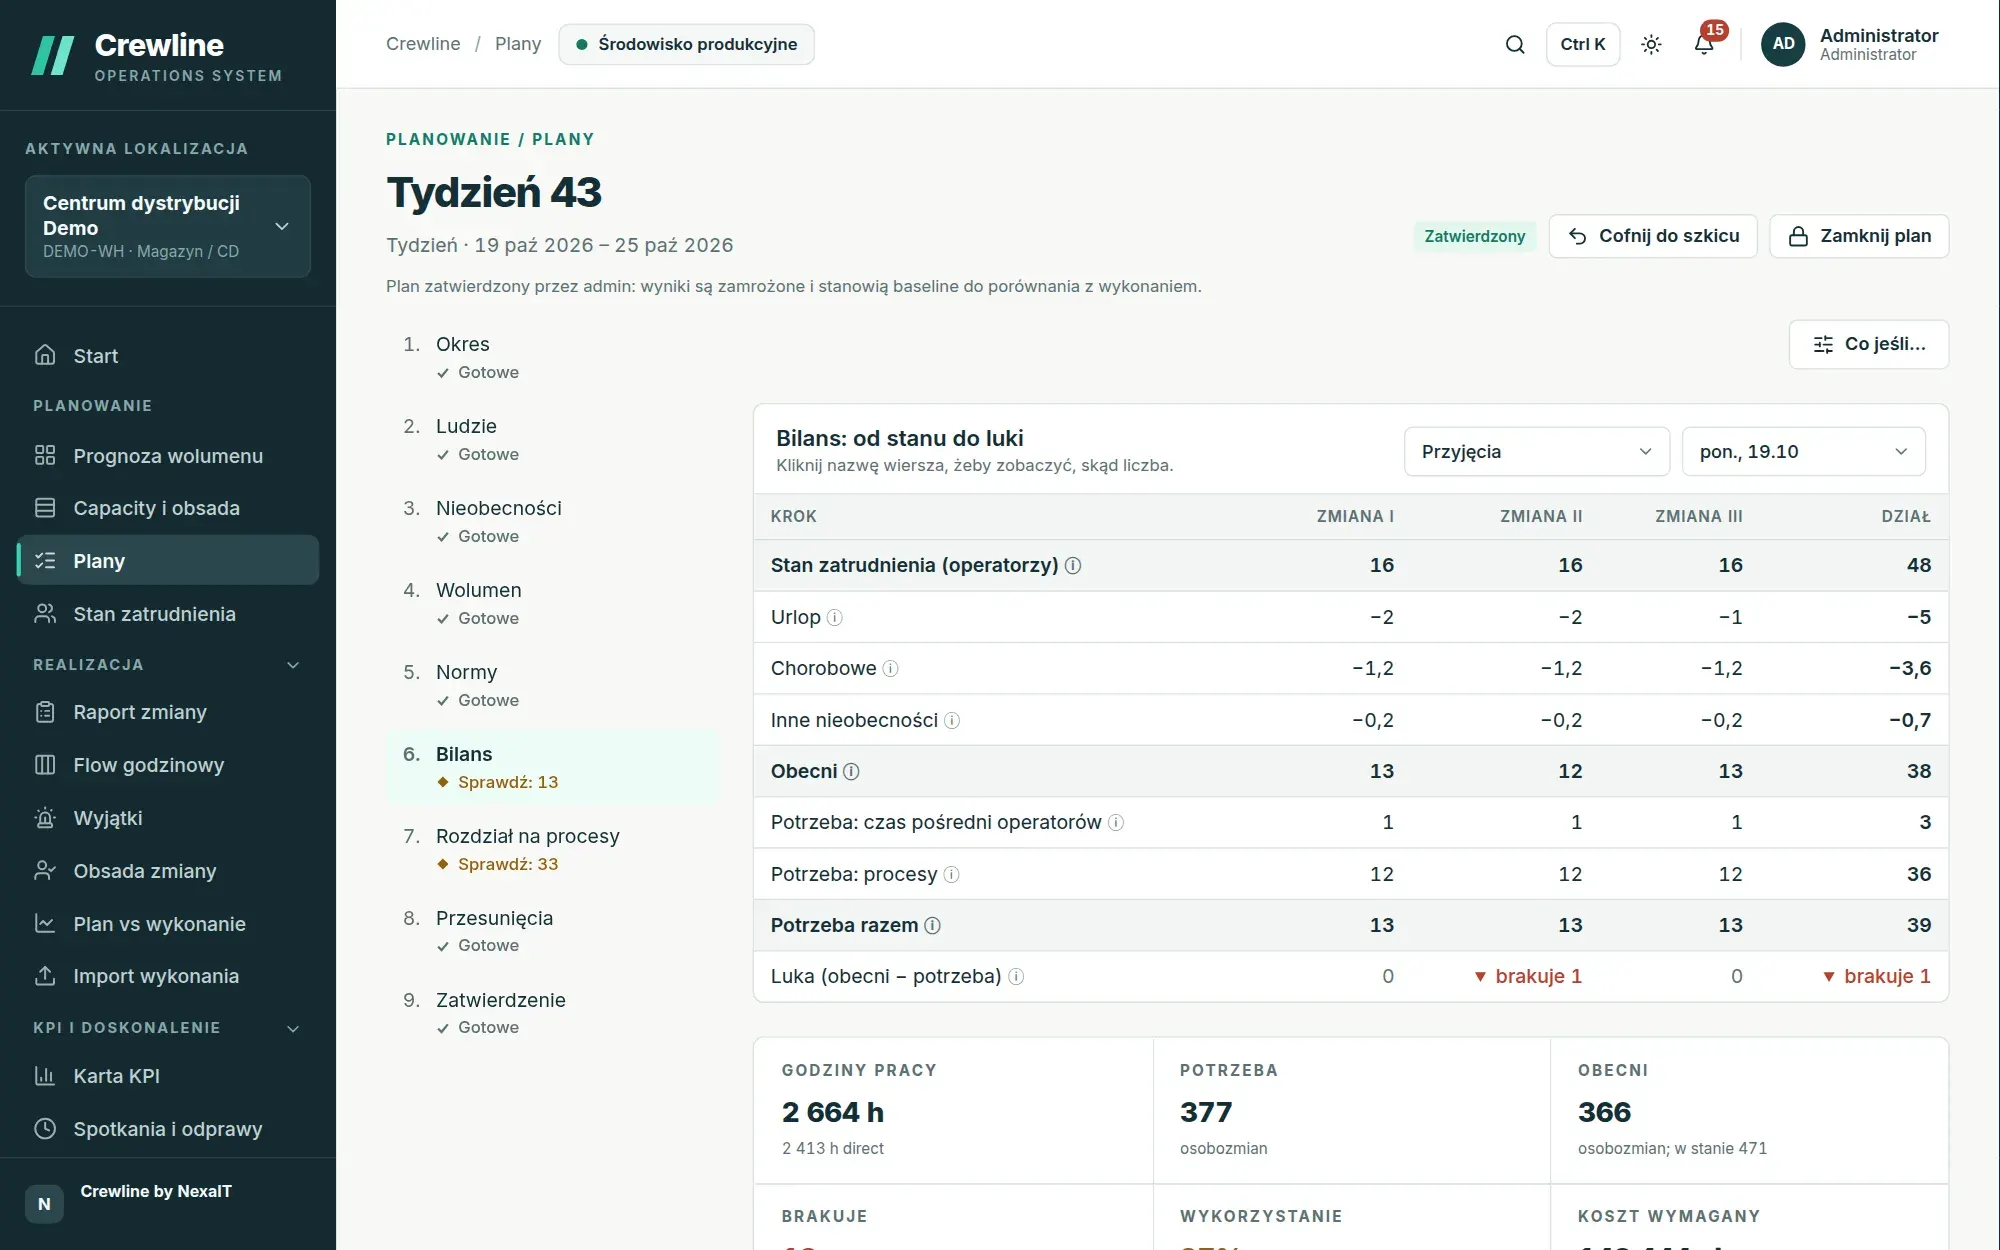Viewport: 2000px width, 1250px height.
Task: Click the AD user avatar
Action: point(1783,44)
